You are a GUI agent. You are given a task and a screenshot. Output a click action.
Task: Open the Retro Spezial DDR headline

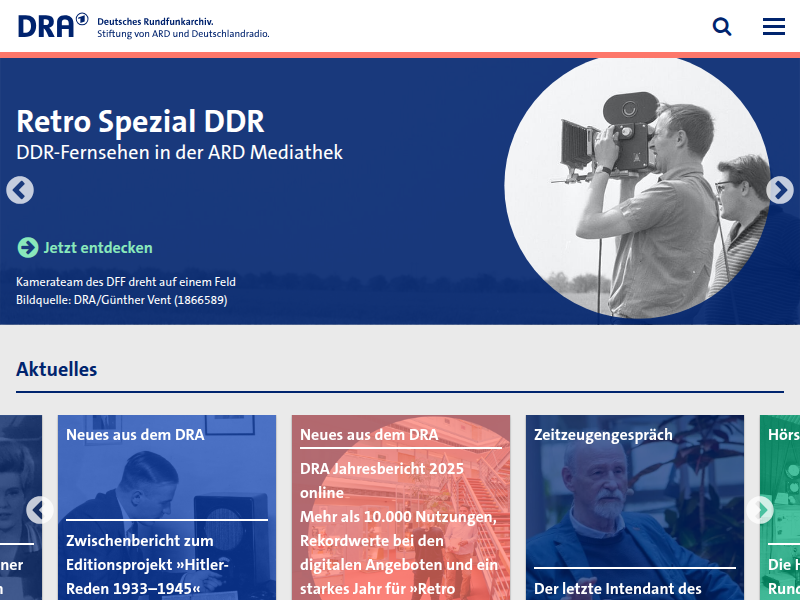[140, 121]
